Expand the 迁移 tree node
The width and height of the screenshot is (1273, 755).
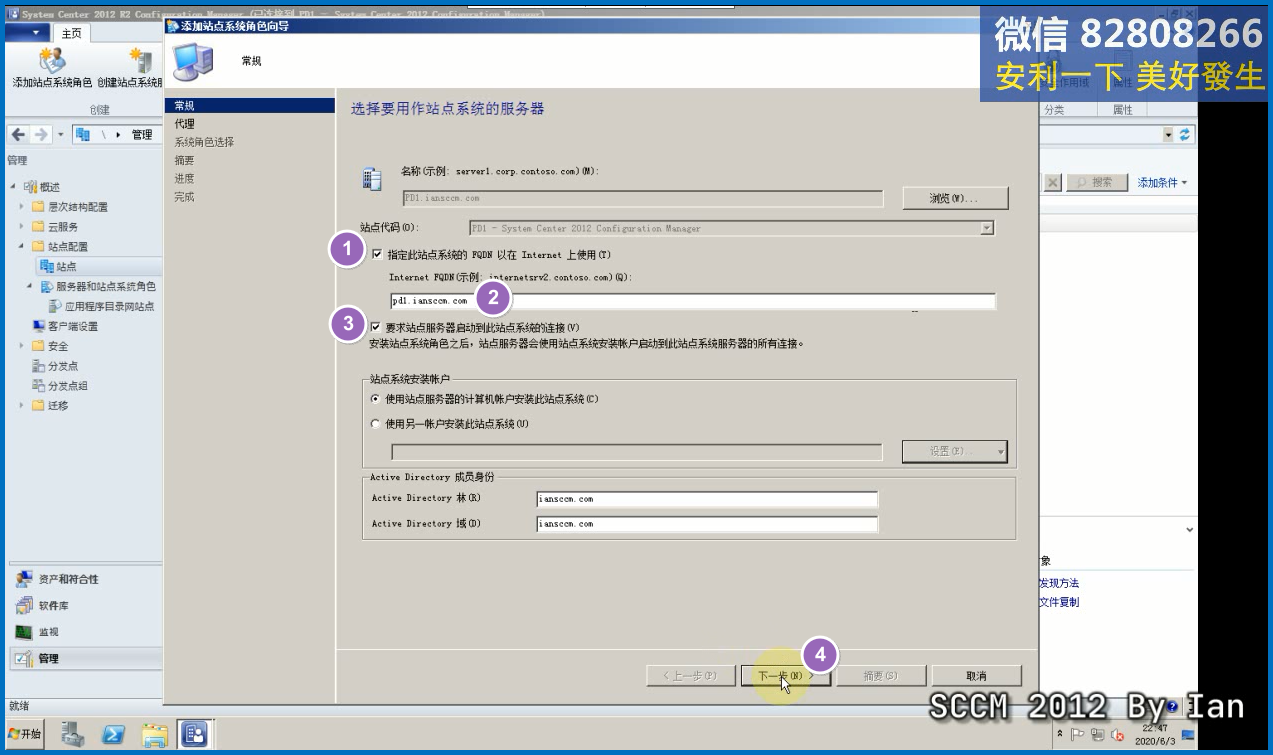pyautogui.click(x=21, y=405)
